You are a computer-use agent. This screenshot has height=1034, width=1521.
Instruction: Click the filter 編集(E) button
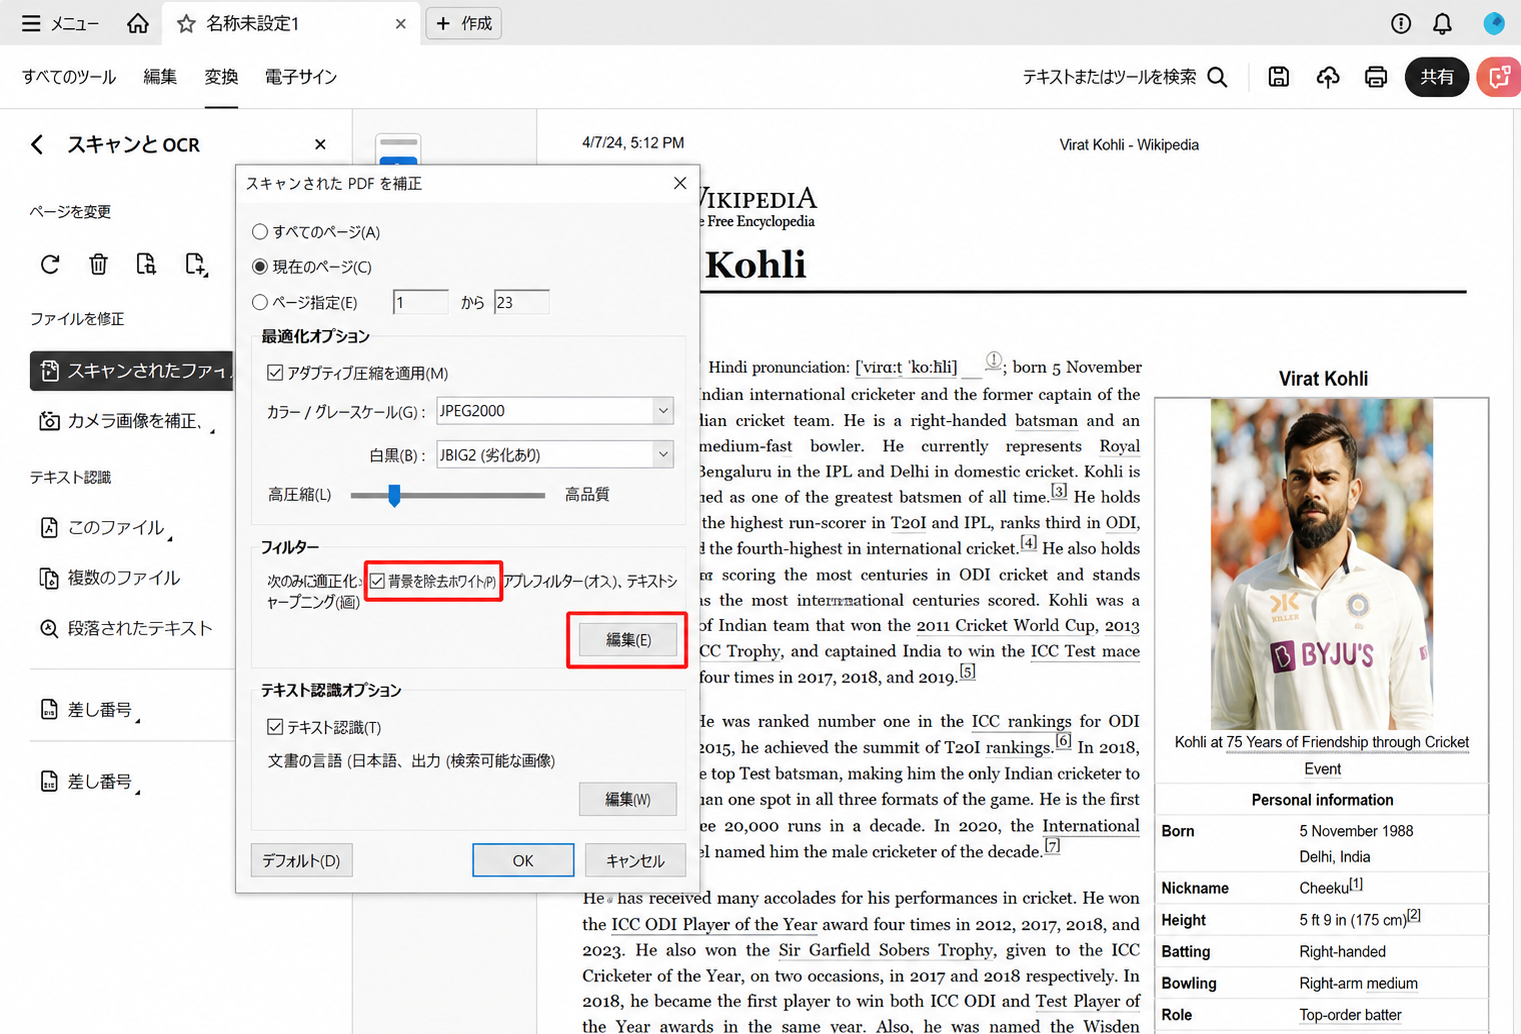tap(628, 640)
